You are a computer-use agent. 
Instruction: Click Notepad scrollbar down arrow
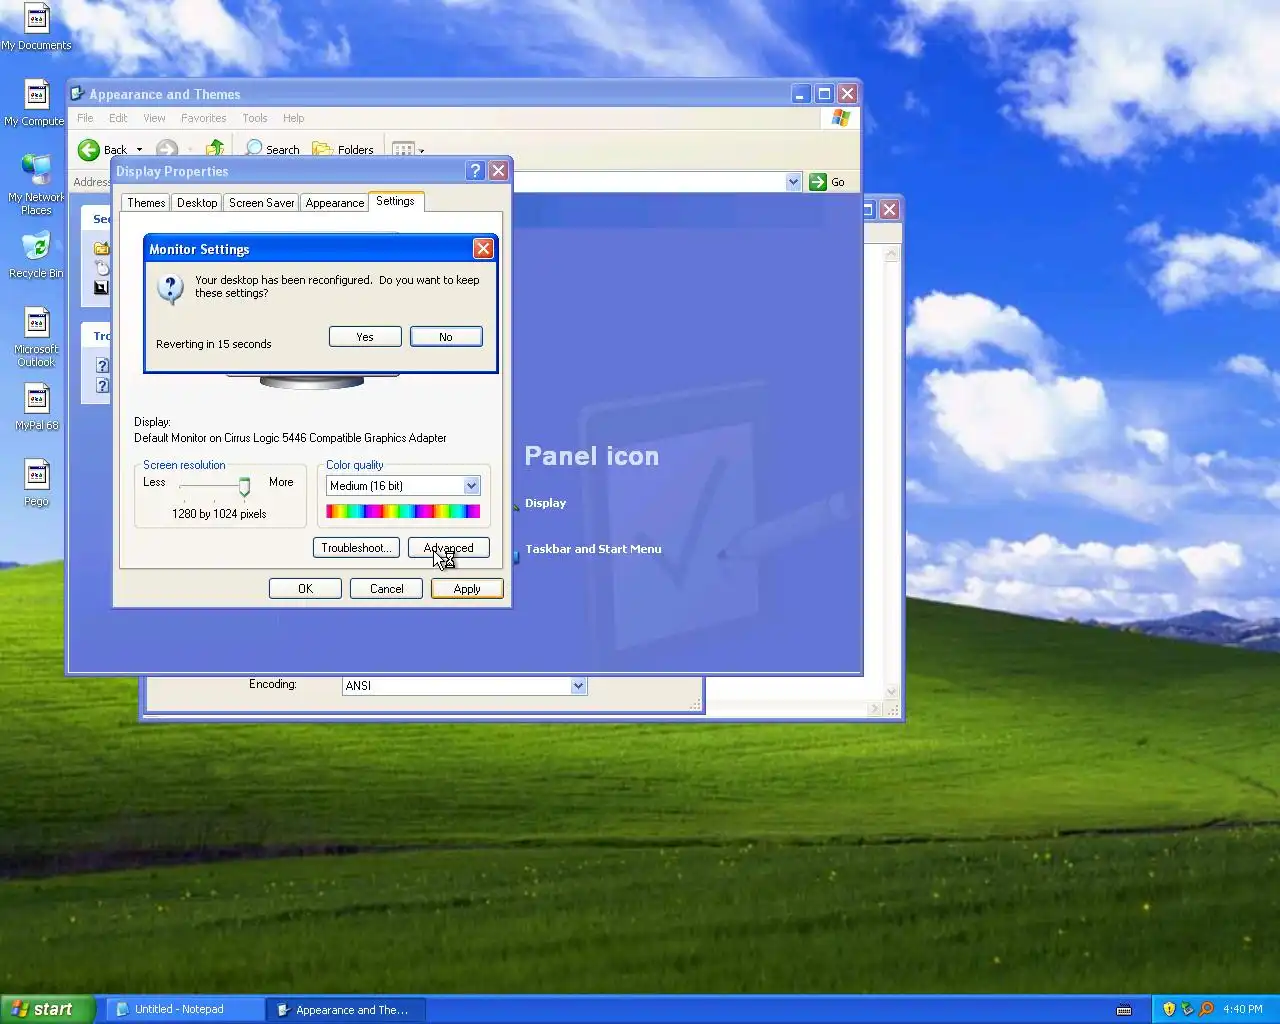coord(891,692)
